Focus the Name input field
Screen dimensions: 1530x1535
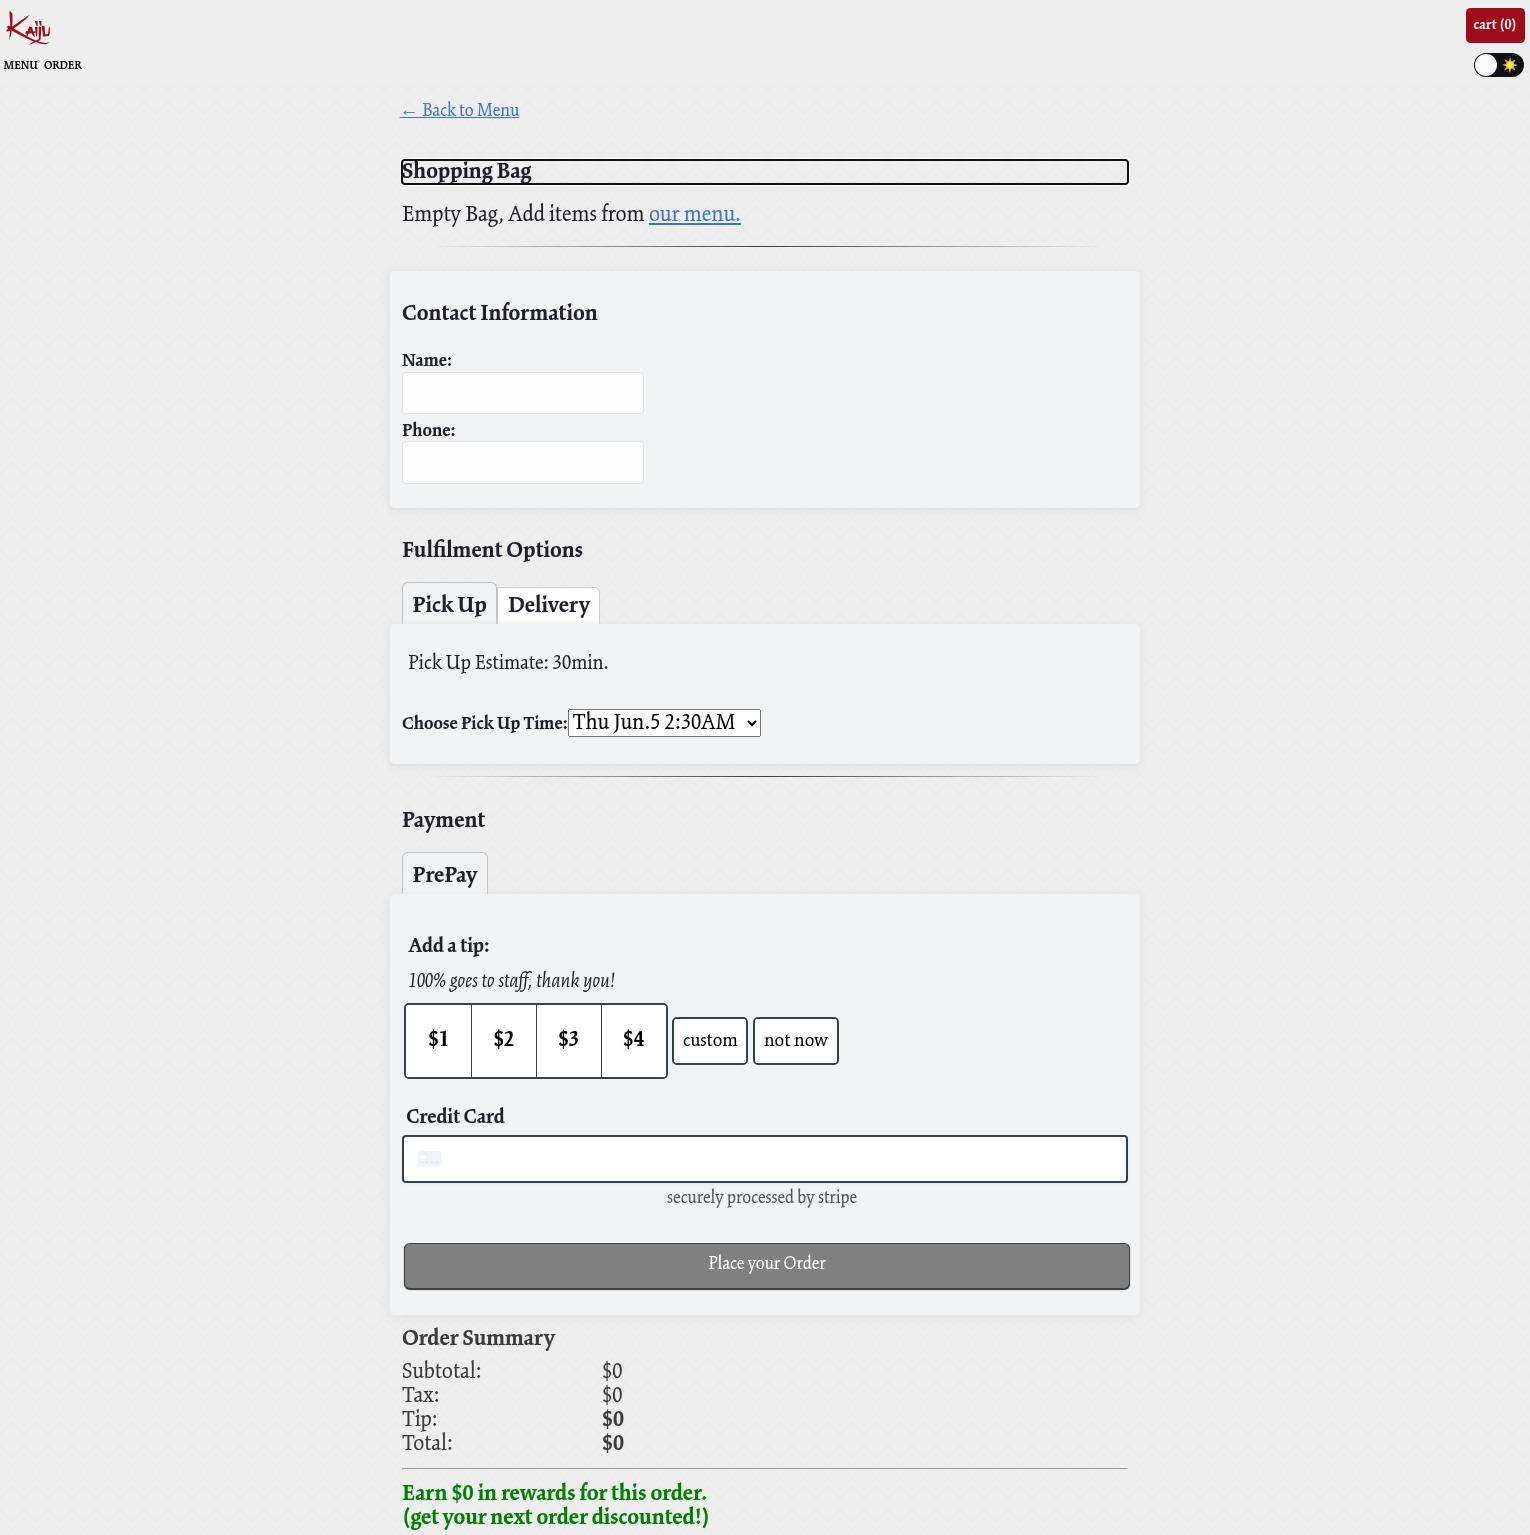(522, 393)
